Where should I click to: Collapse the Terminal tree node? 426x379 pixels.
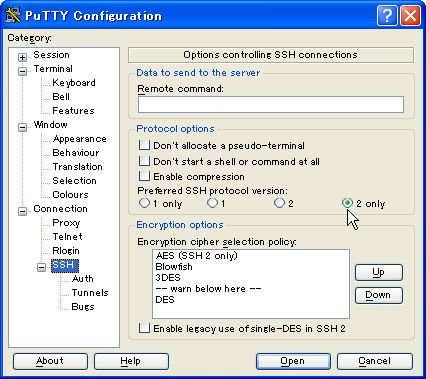[x=22, y=71]
